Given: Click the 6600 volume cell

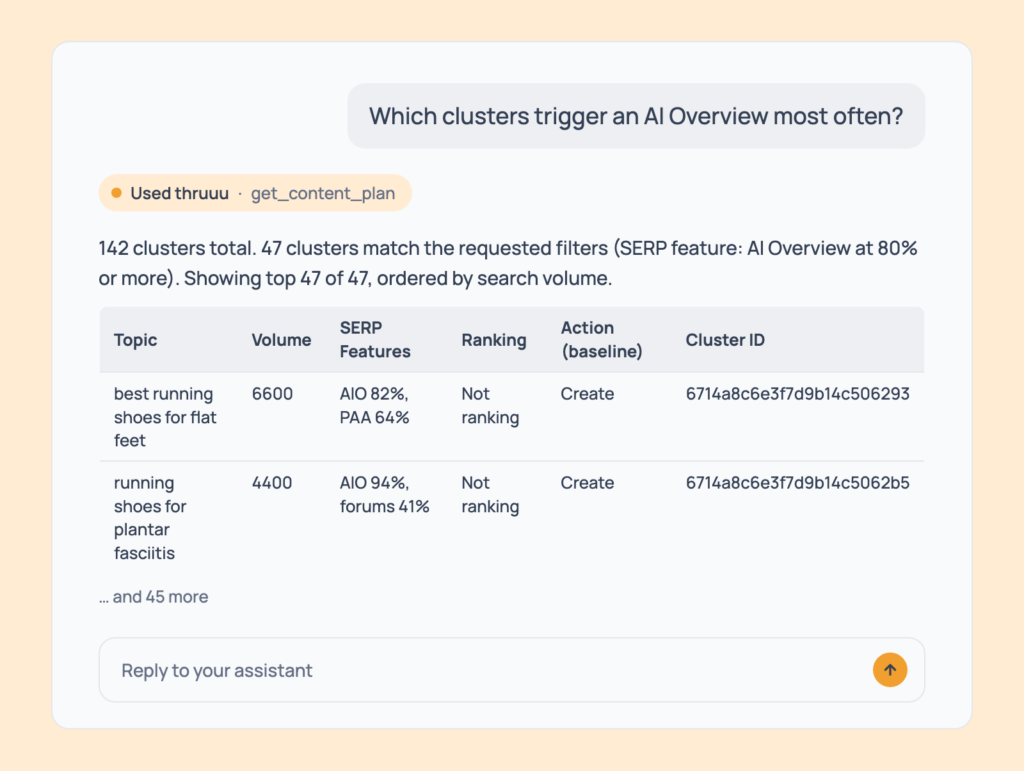Looking at the screenshot, I should coord(272,394).
